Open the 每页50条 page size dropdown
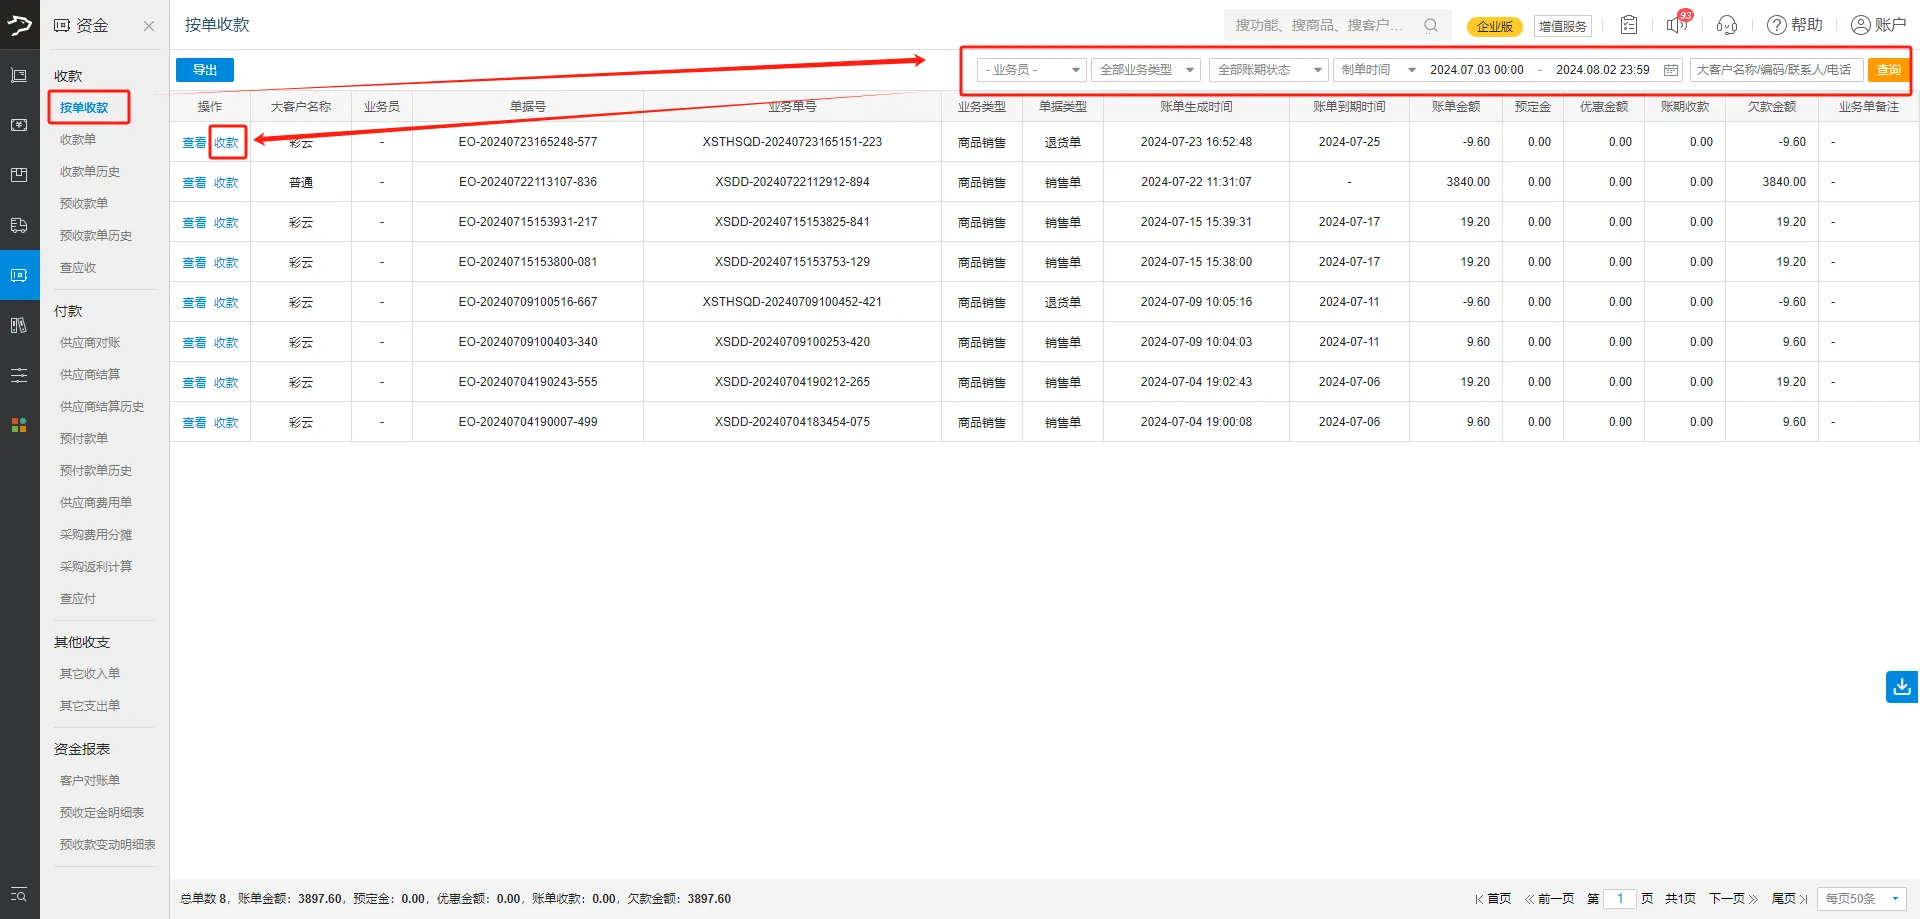Image resolution: width=1920 pixels, height=919 pixels. click(1861, 899)
